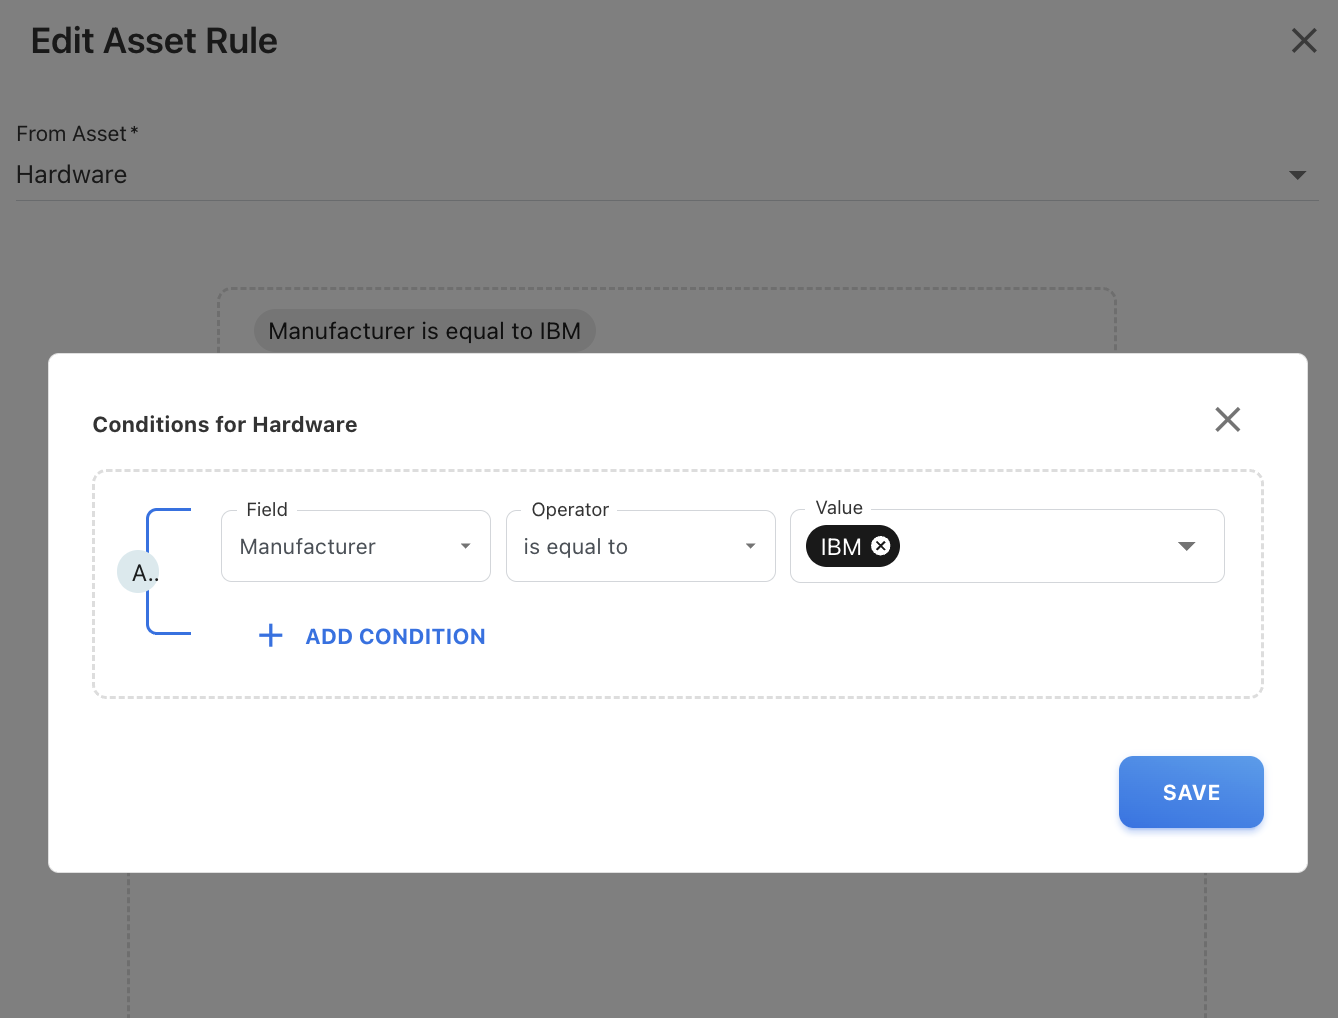Expand the Value dropdown arrow
This screenshot has width=1338, height=1018.
pyautogui.click(x=1186, y=546)
